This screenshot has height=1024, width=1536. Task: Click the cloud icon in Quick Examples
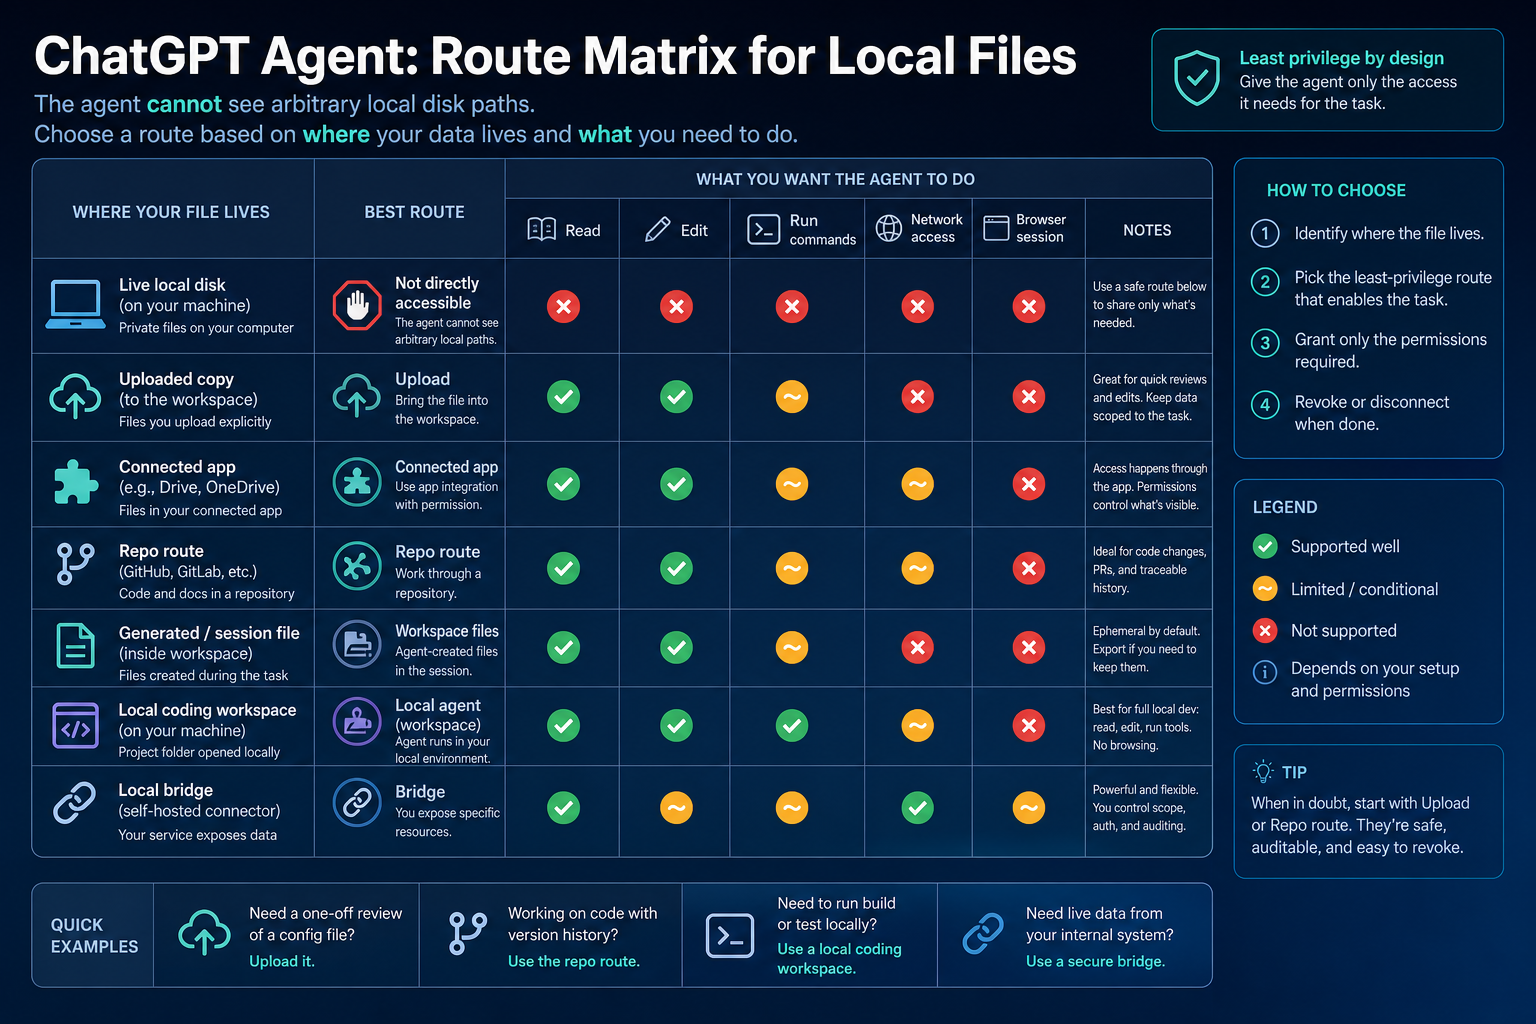click(204, 933)
